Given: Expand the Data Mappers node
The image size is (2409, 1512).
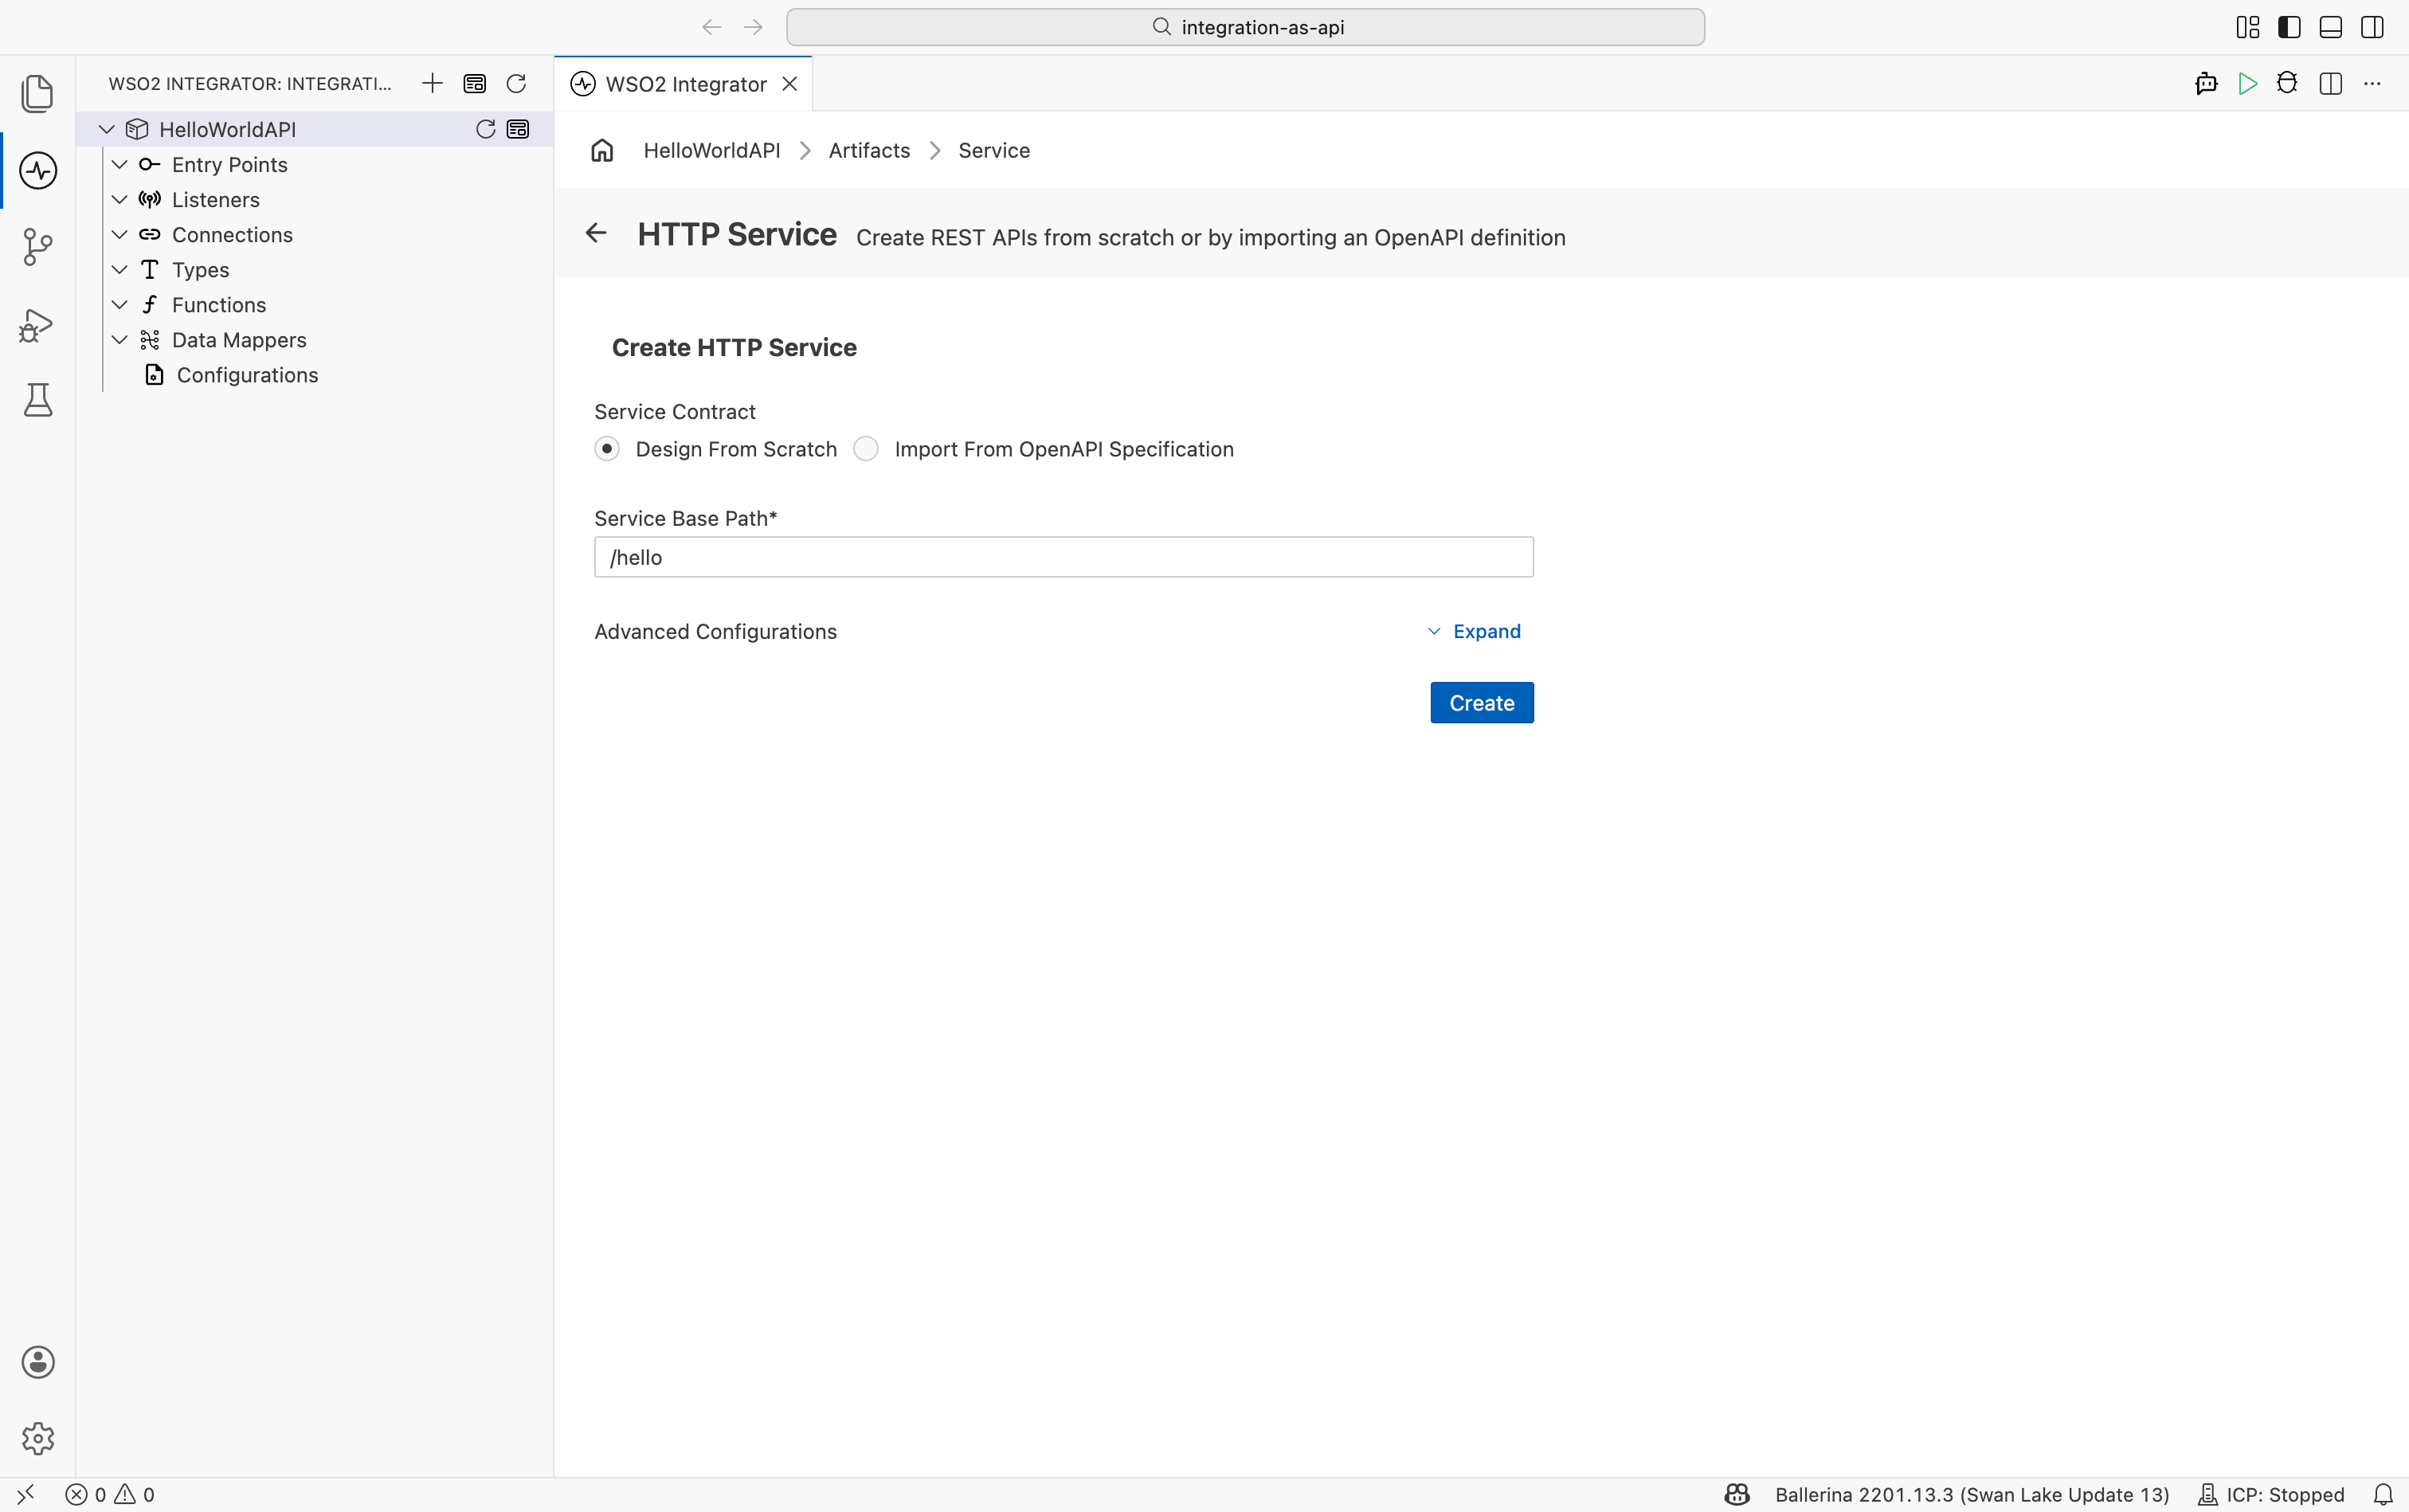Looking at the screenshot, I should click(x=119, y=340).
